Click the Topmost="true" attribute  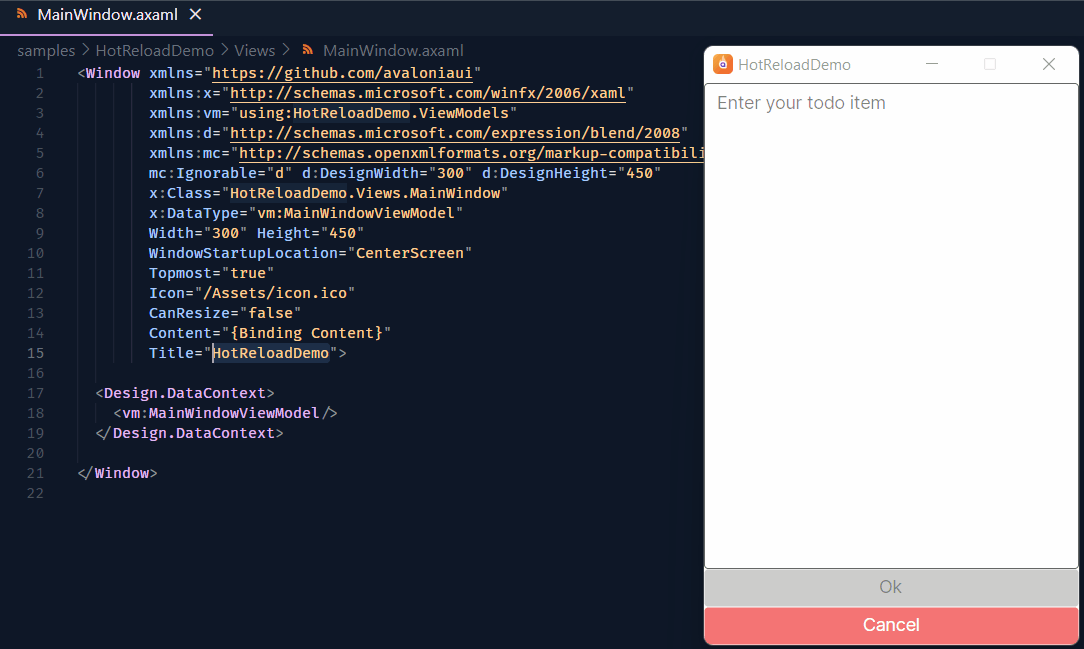point(212,273)
